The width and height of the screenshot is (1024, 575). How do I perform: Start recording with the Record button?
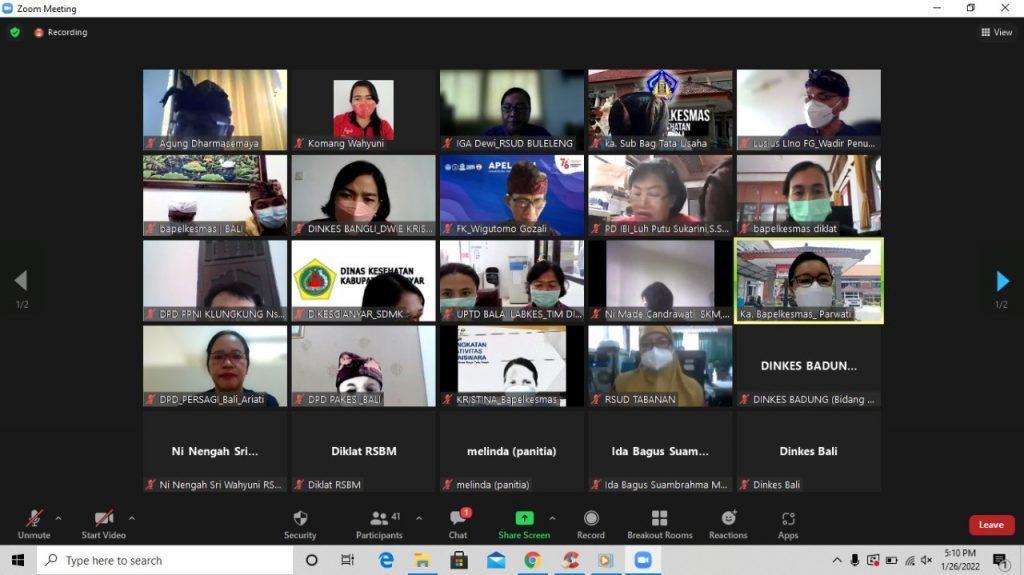click(x=591, y=519)
